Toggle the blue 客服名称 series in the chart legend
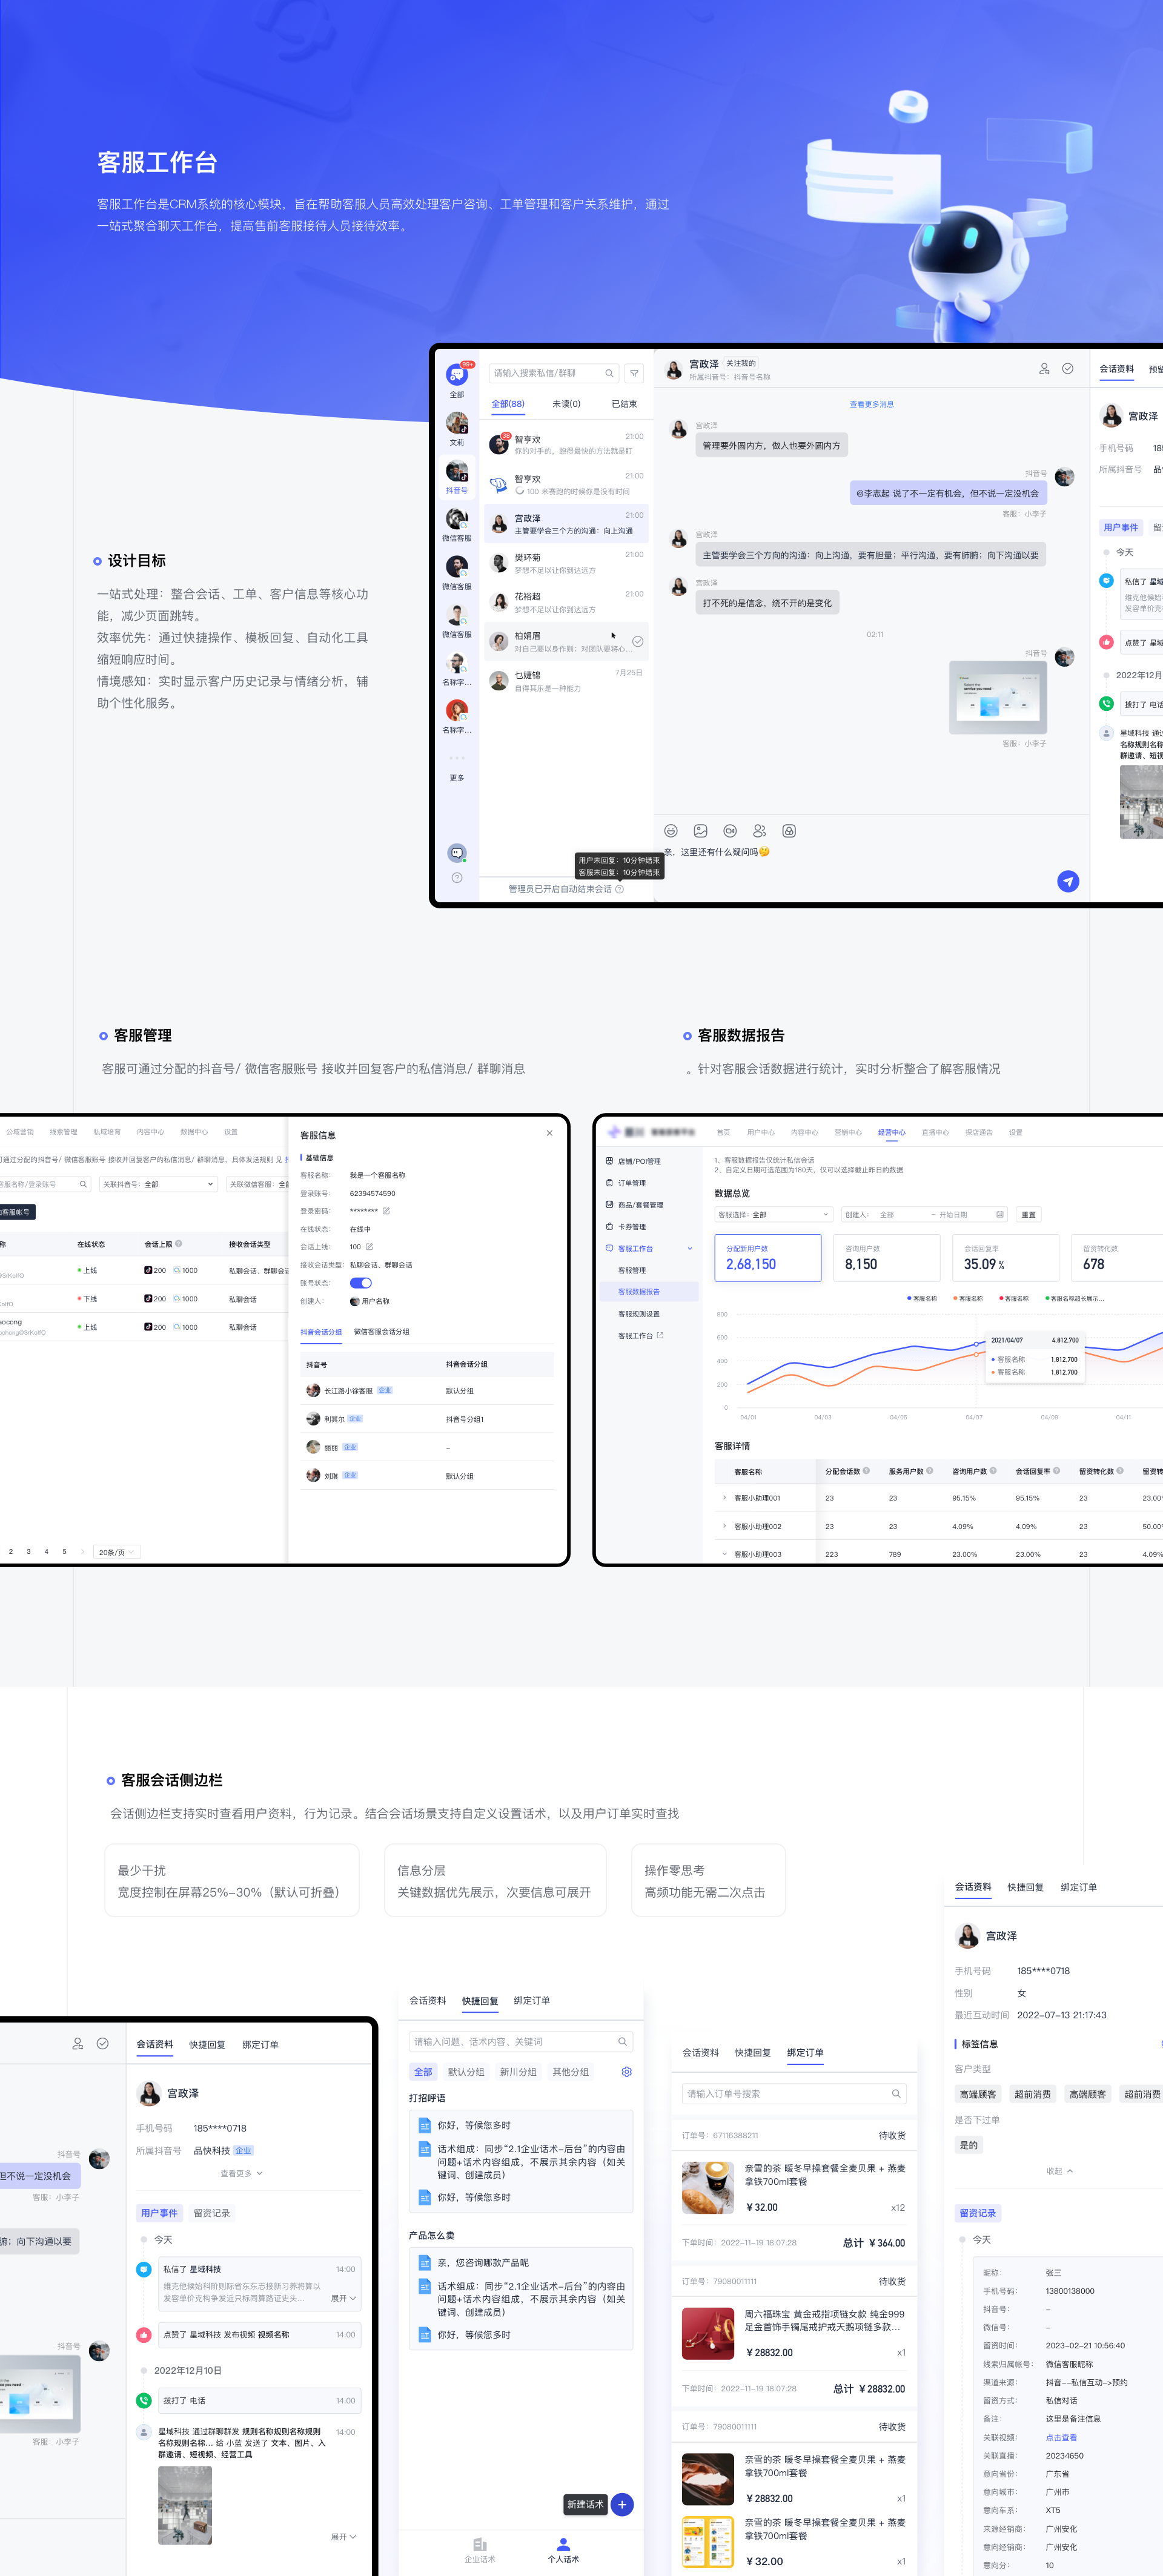Screen dimensions: 1163x2576 909,1298
